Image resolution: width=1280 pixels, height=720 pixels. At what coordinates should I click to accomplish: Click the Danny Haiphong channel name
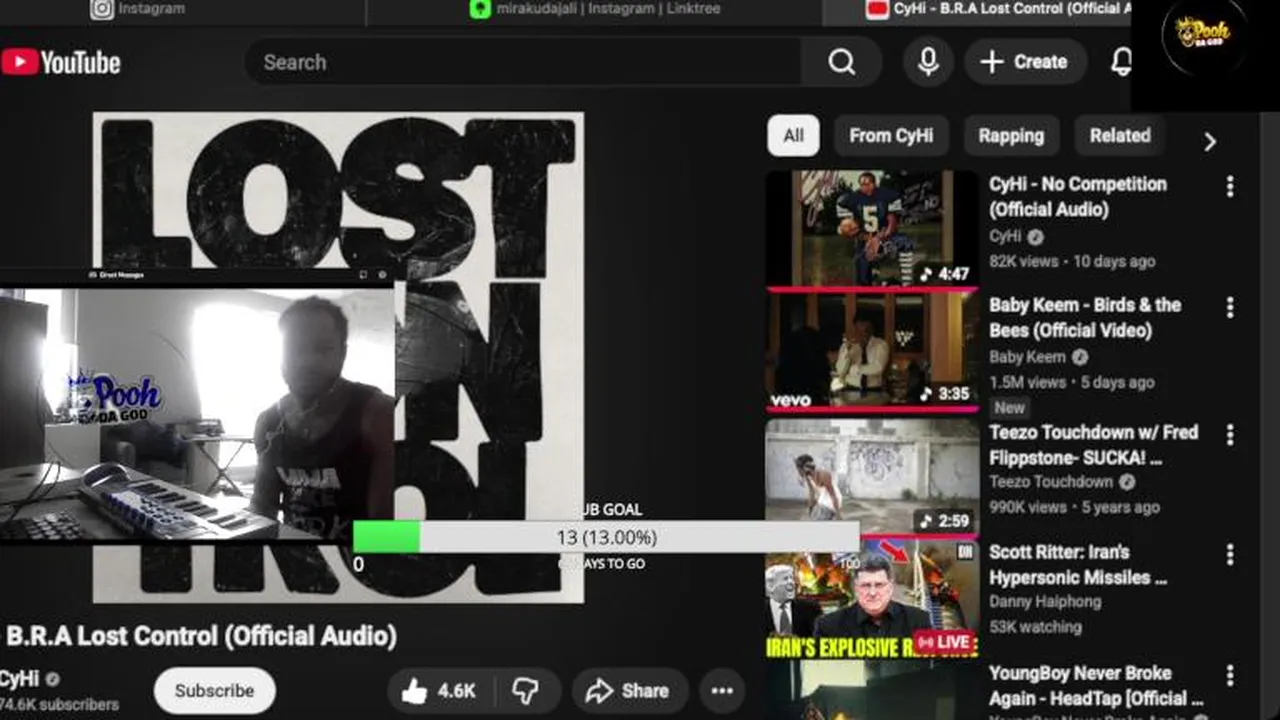pyautogui.click(x=1045, y=602)
